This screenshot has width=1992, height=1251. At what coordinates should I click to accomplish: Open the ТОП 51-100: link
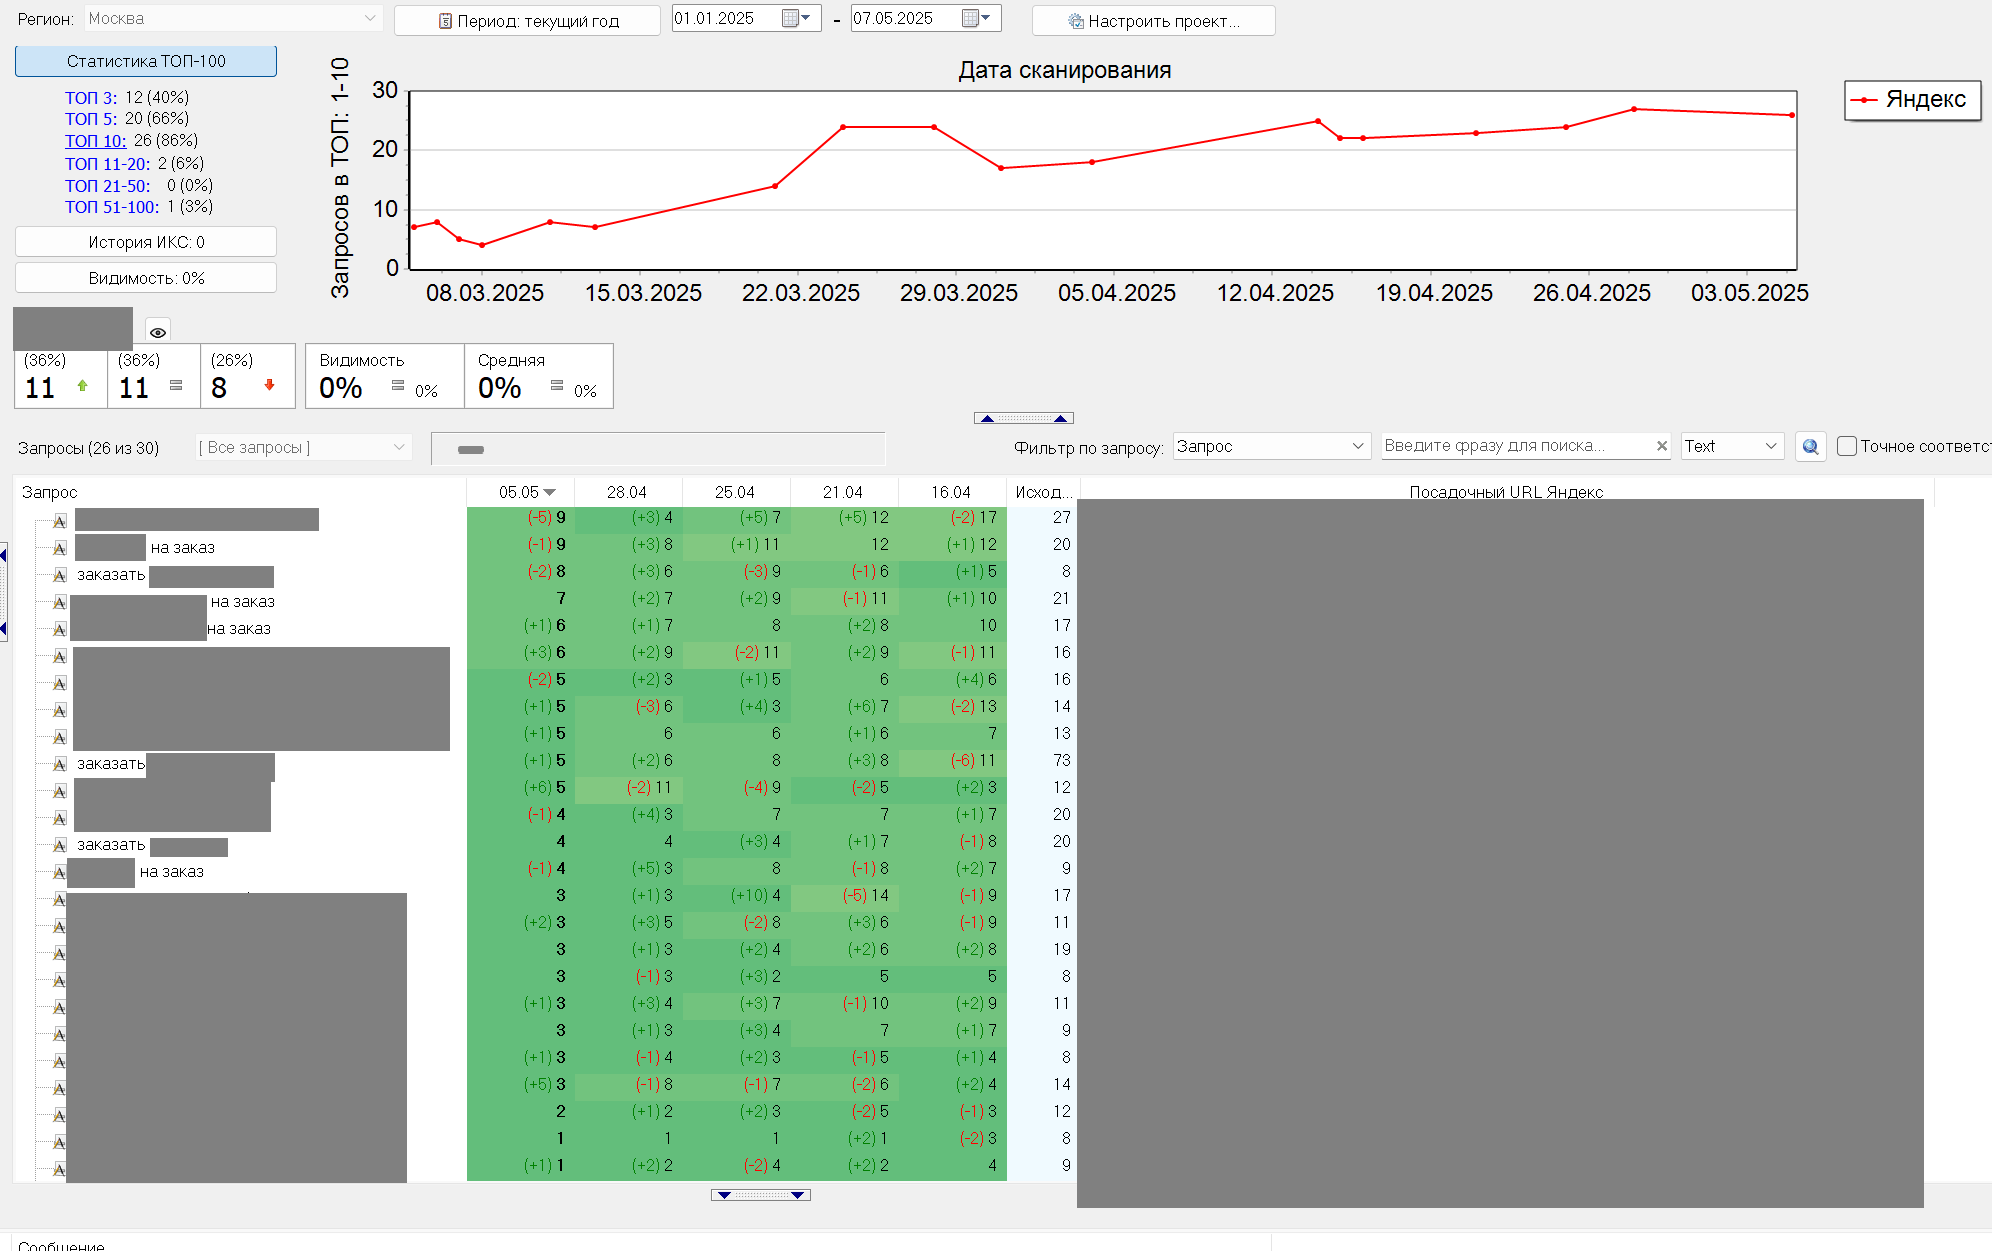point(112,207)
